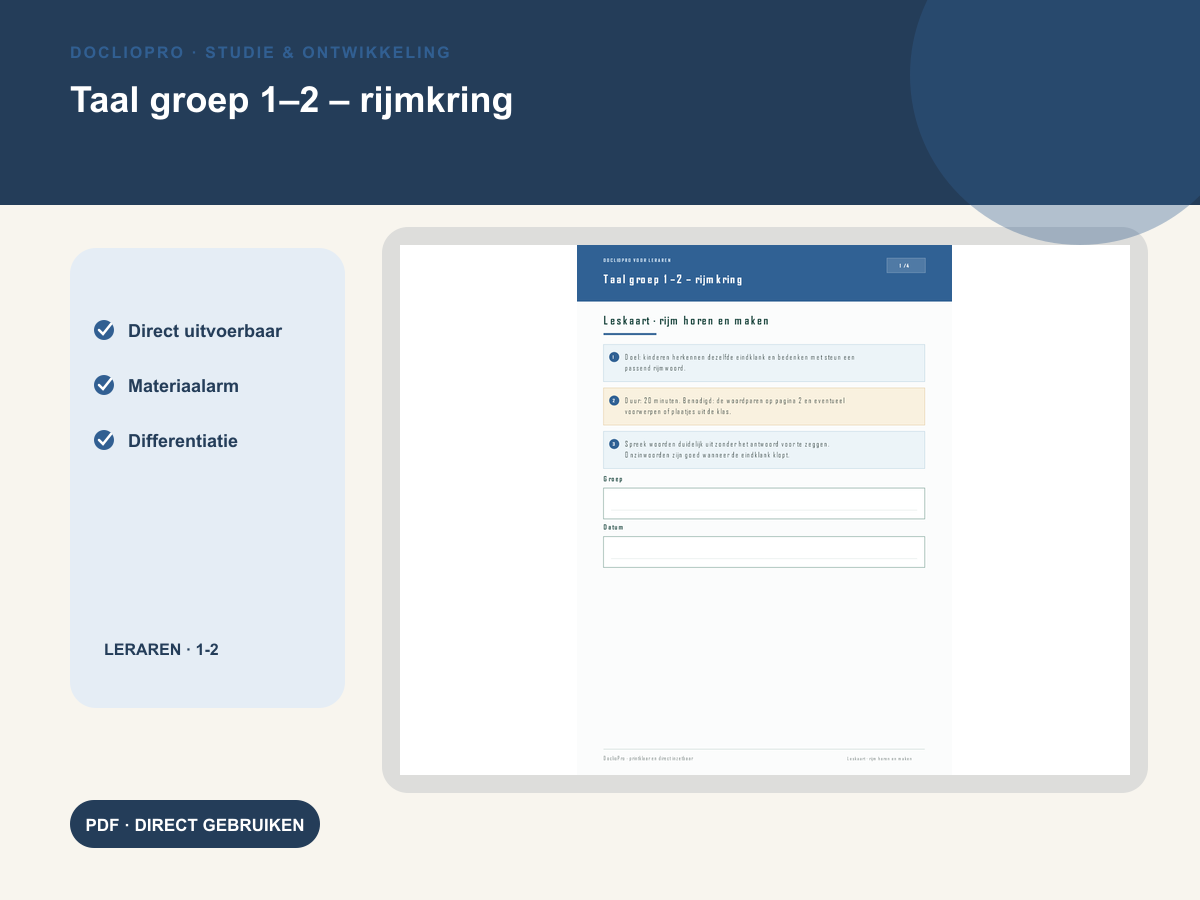Click the number 1 bullet in the Doel box
1200x900 pixels.
pos(614,357)
